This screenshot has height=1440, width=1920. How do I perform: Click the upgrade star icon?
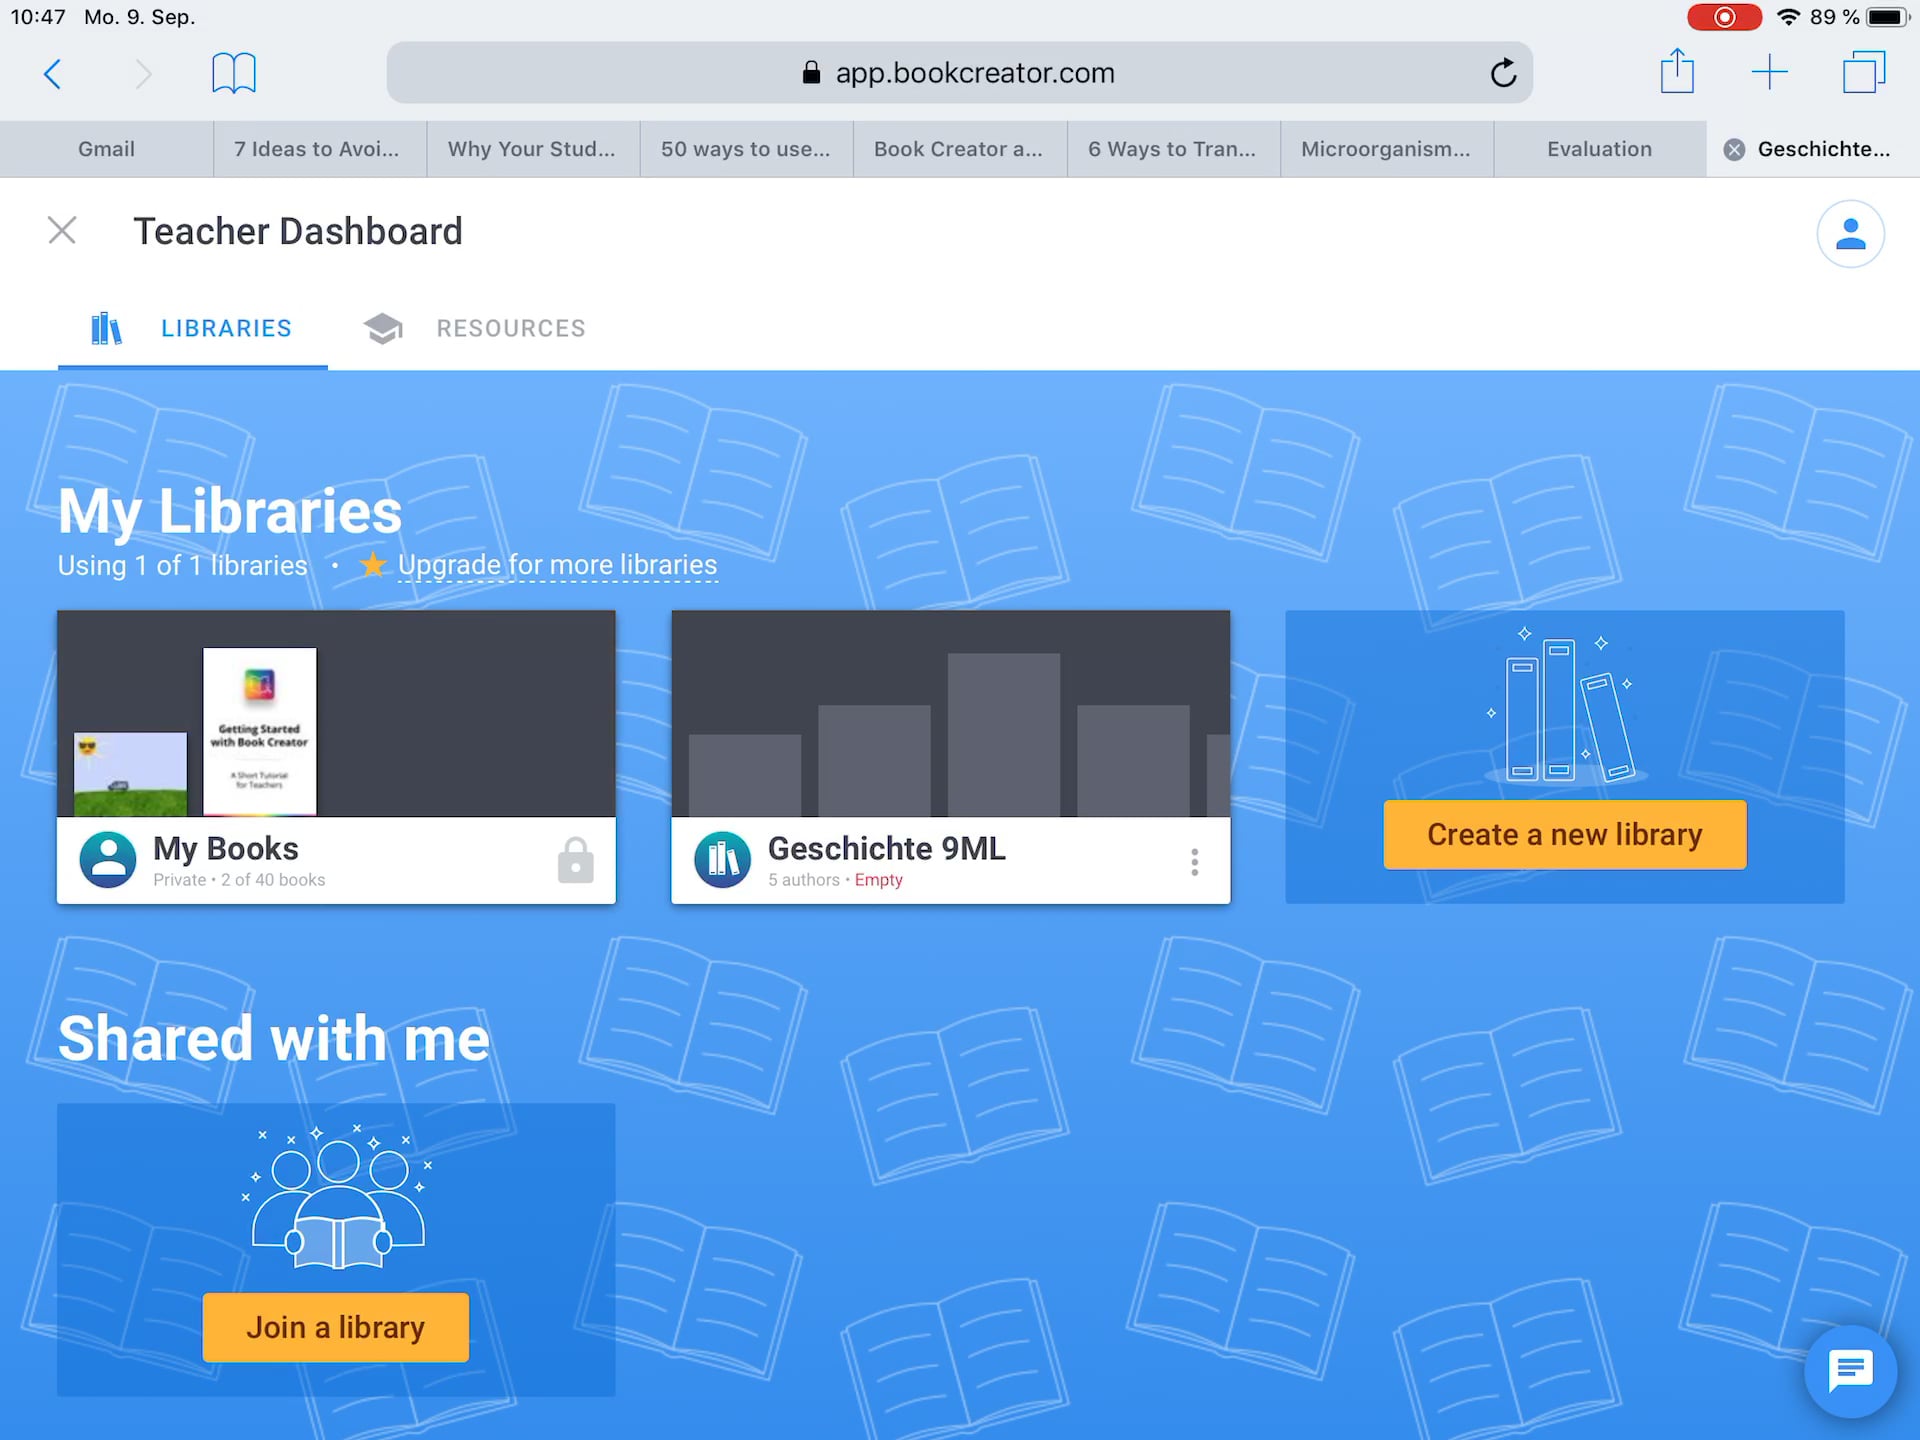point(373,565)
